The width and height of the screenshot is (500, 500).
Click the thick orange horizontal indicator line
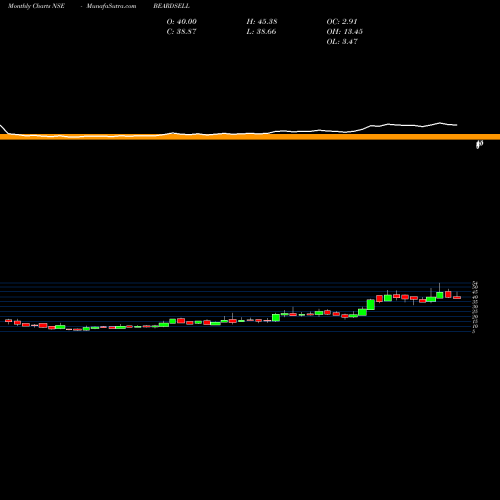coord(250,137)
